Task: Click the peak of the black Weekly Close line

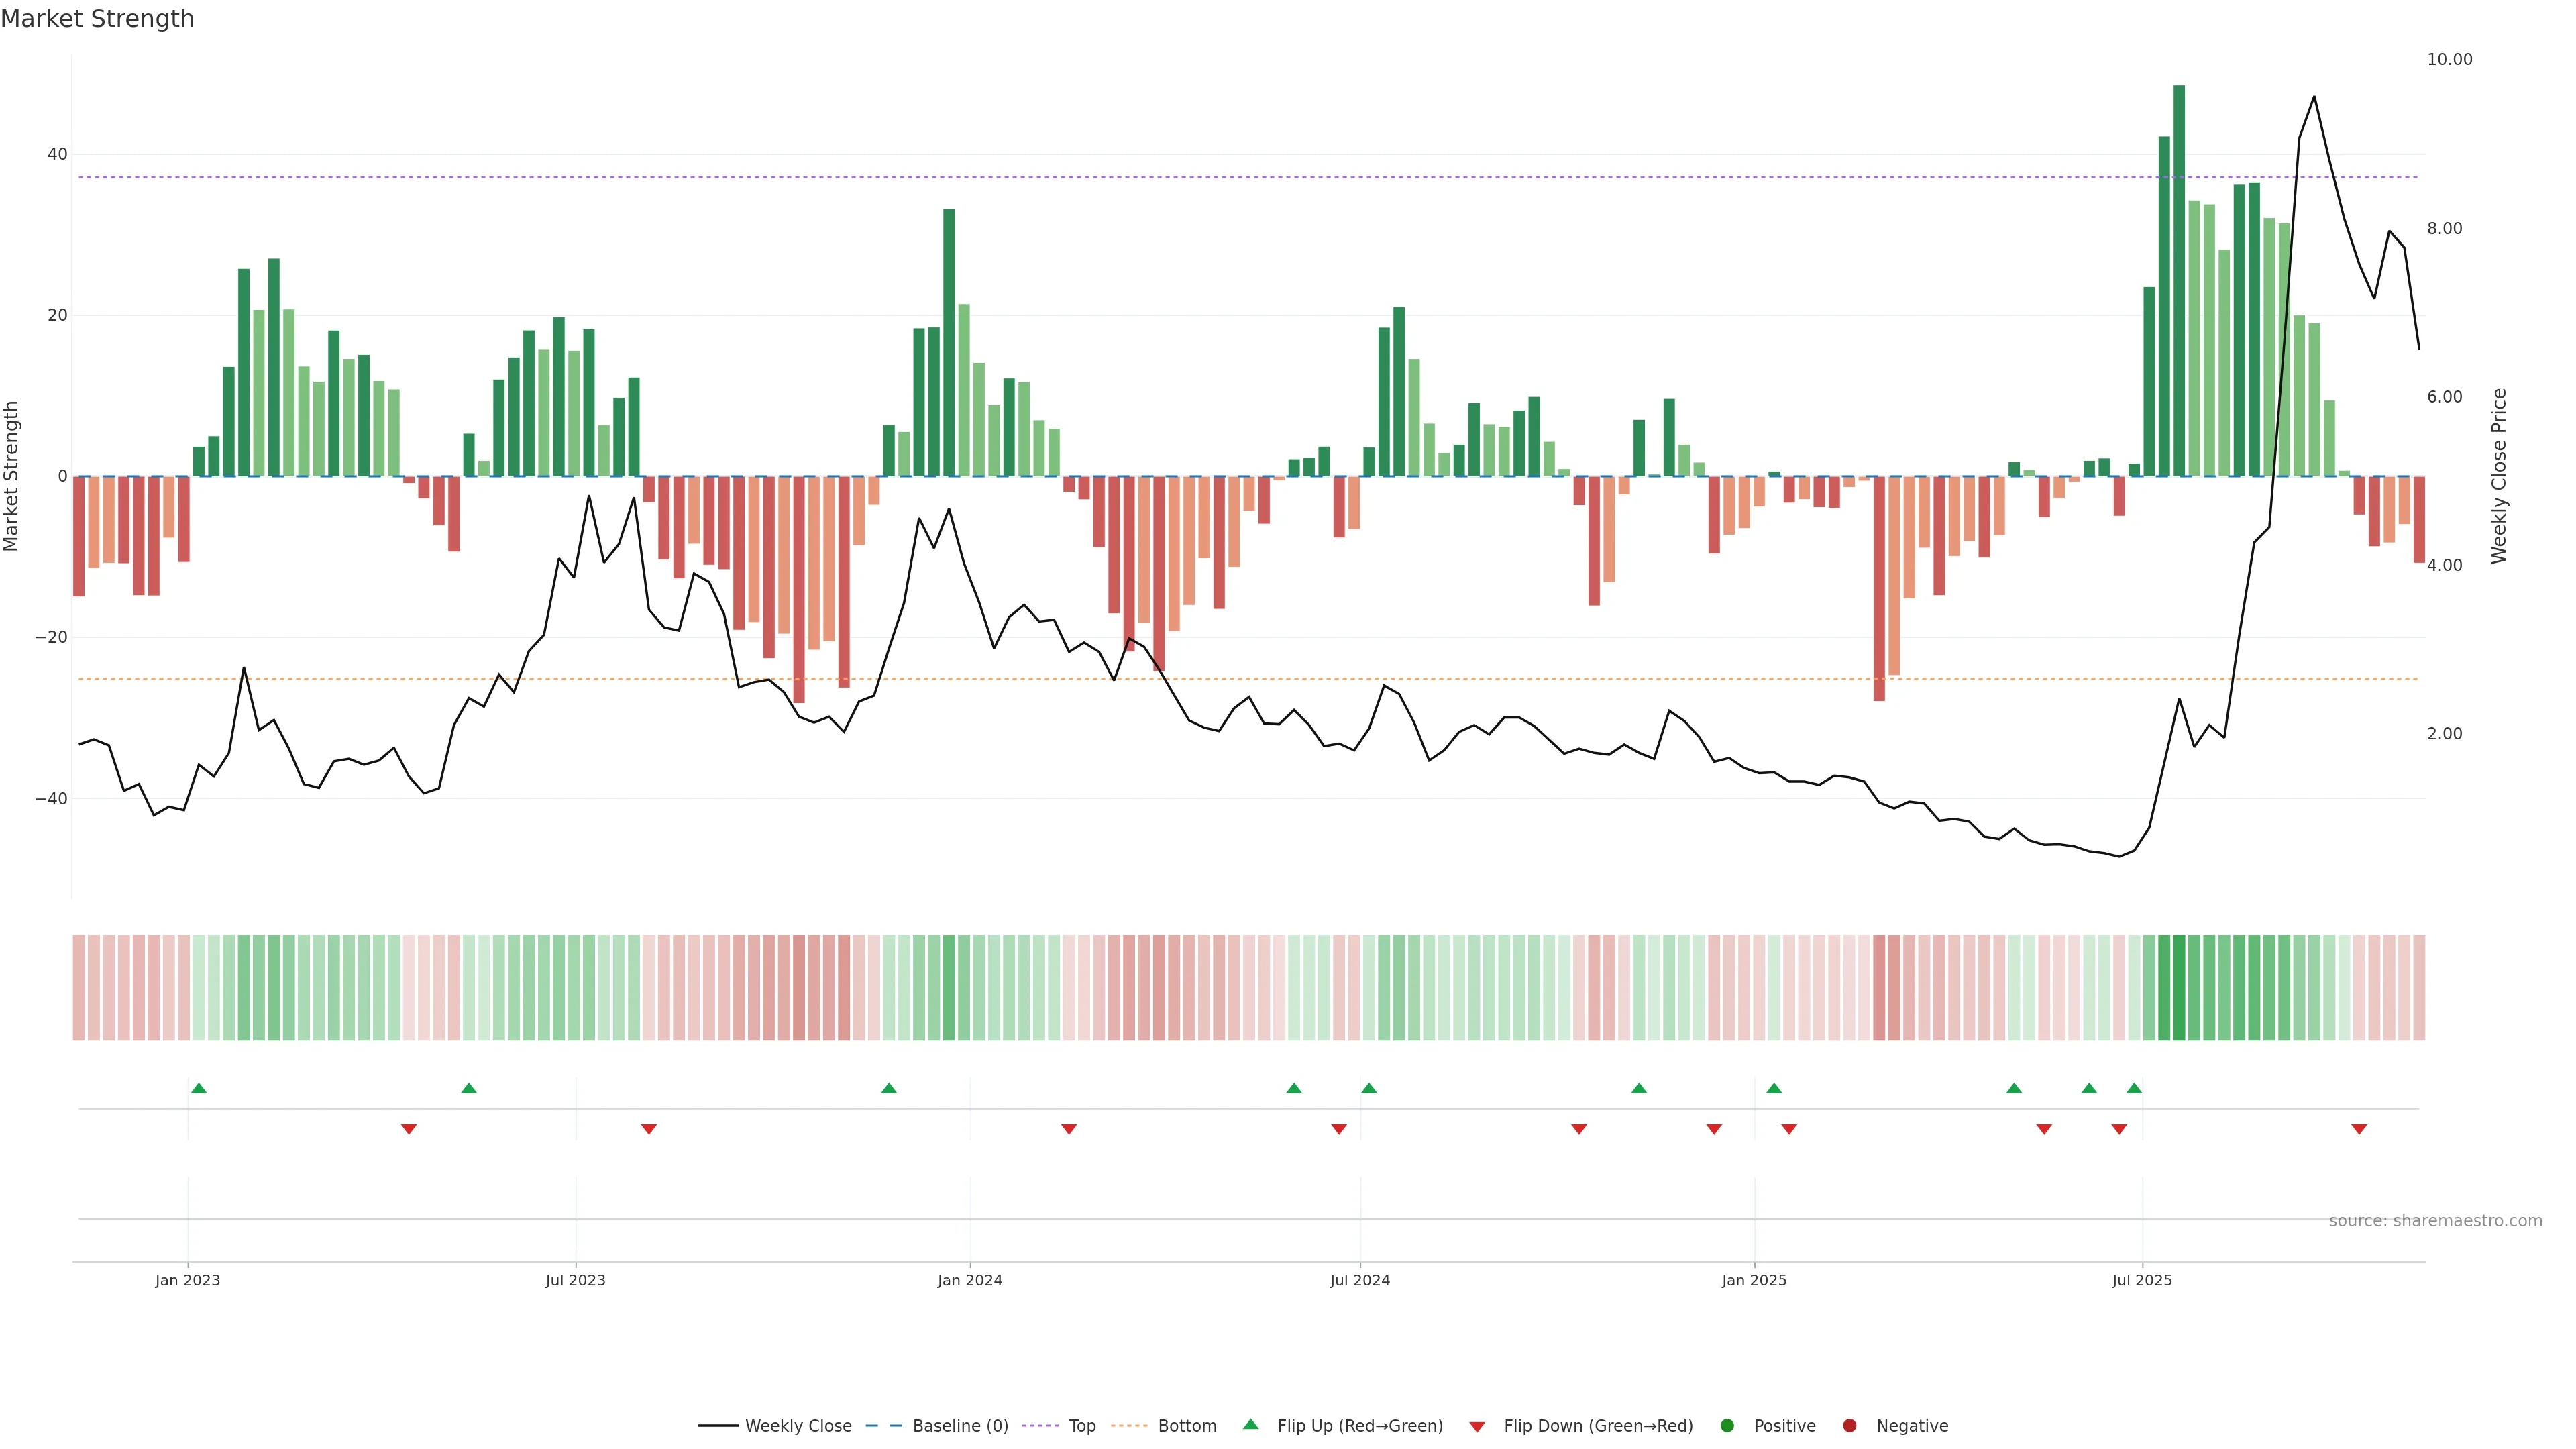Action: (x=2314, y=97)
